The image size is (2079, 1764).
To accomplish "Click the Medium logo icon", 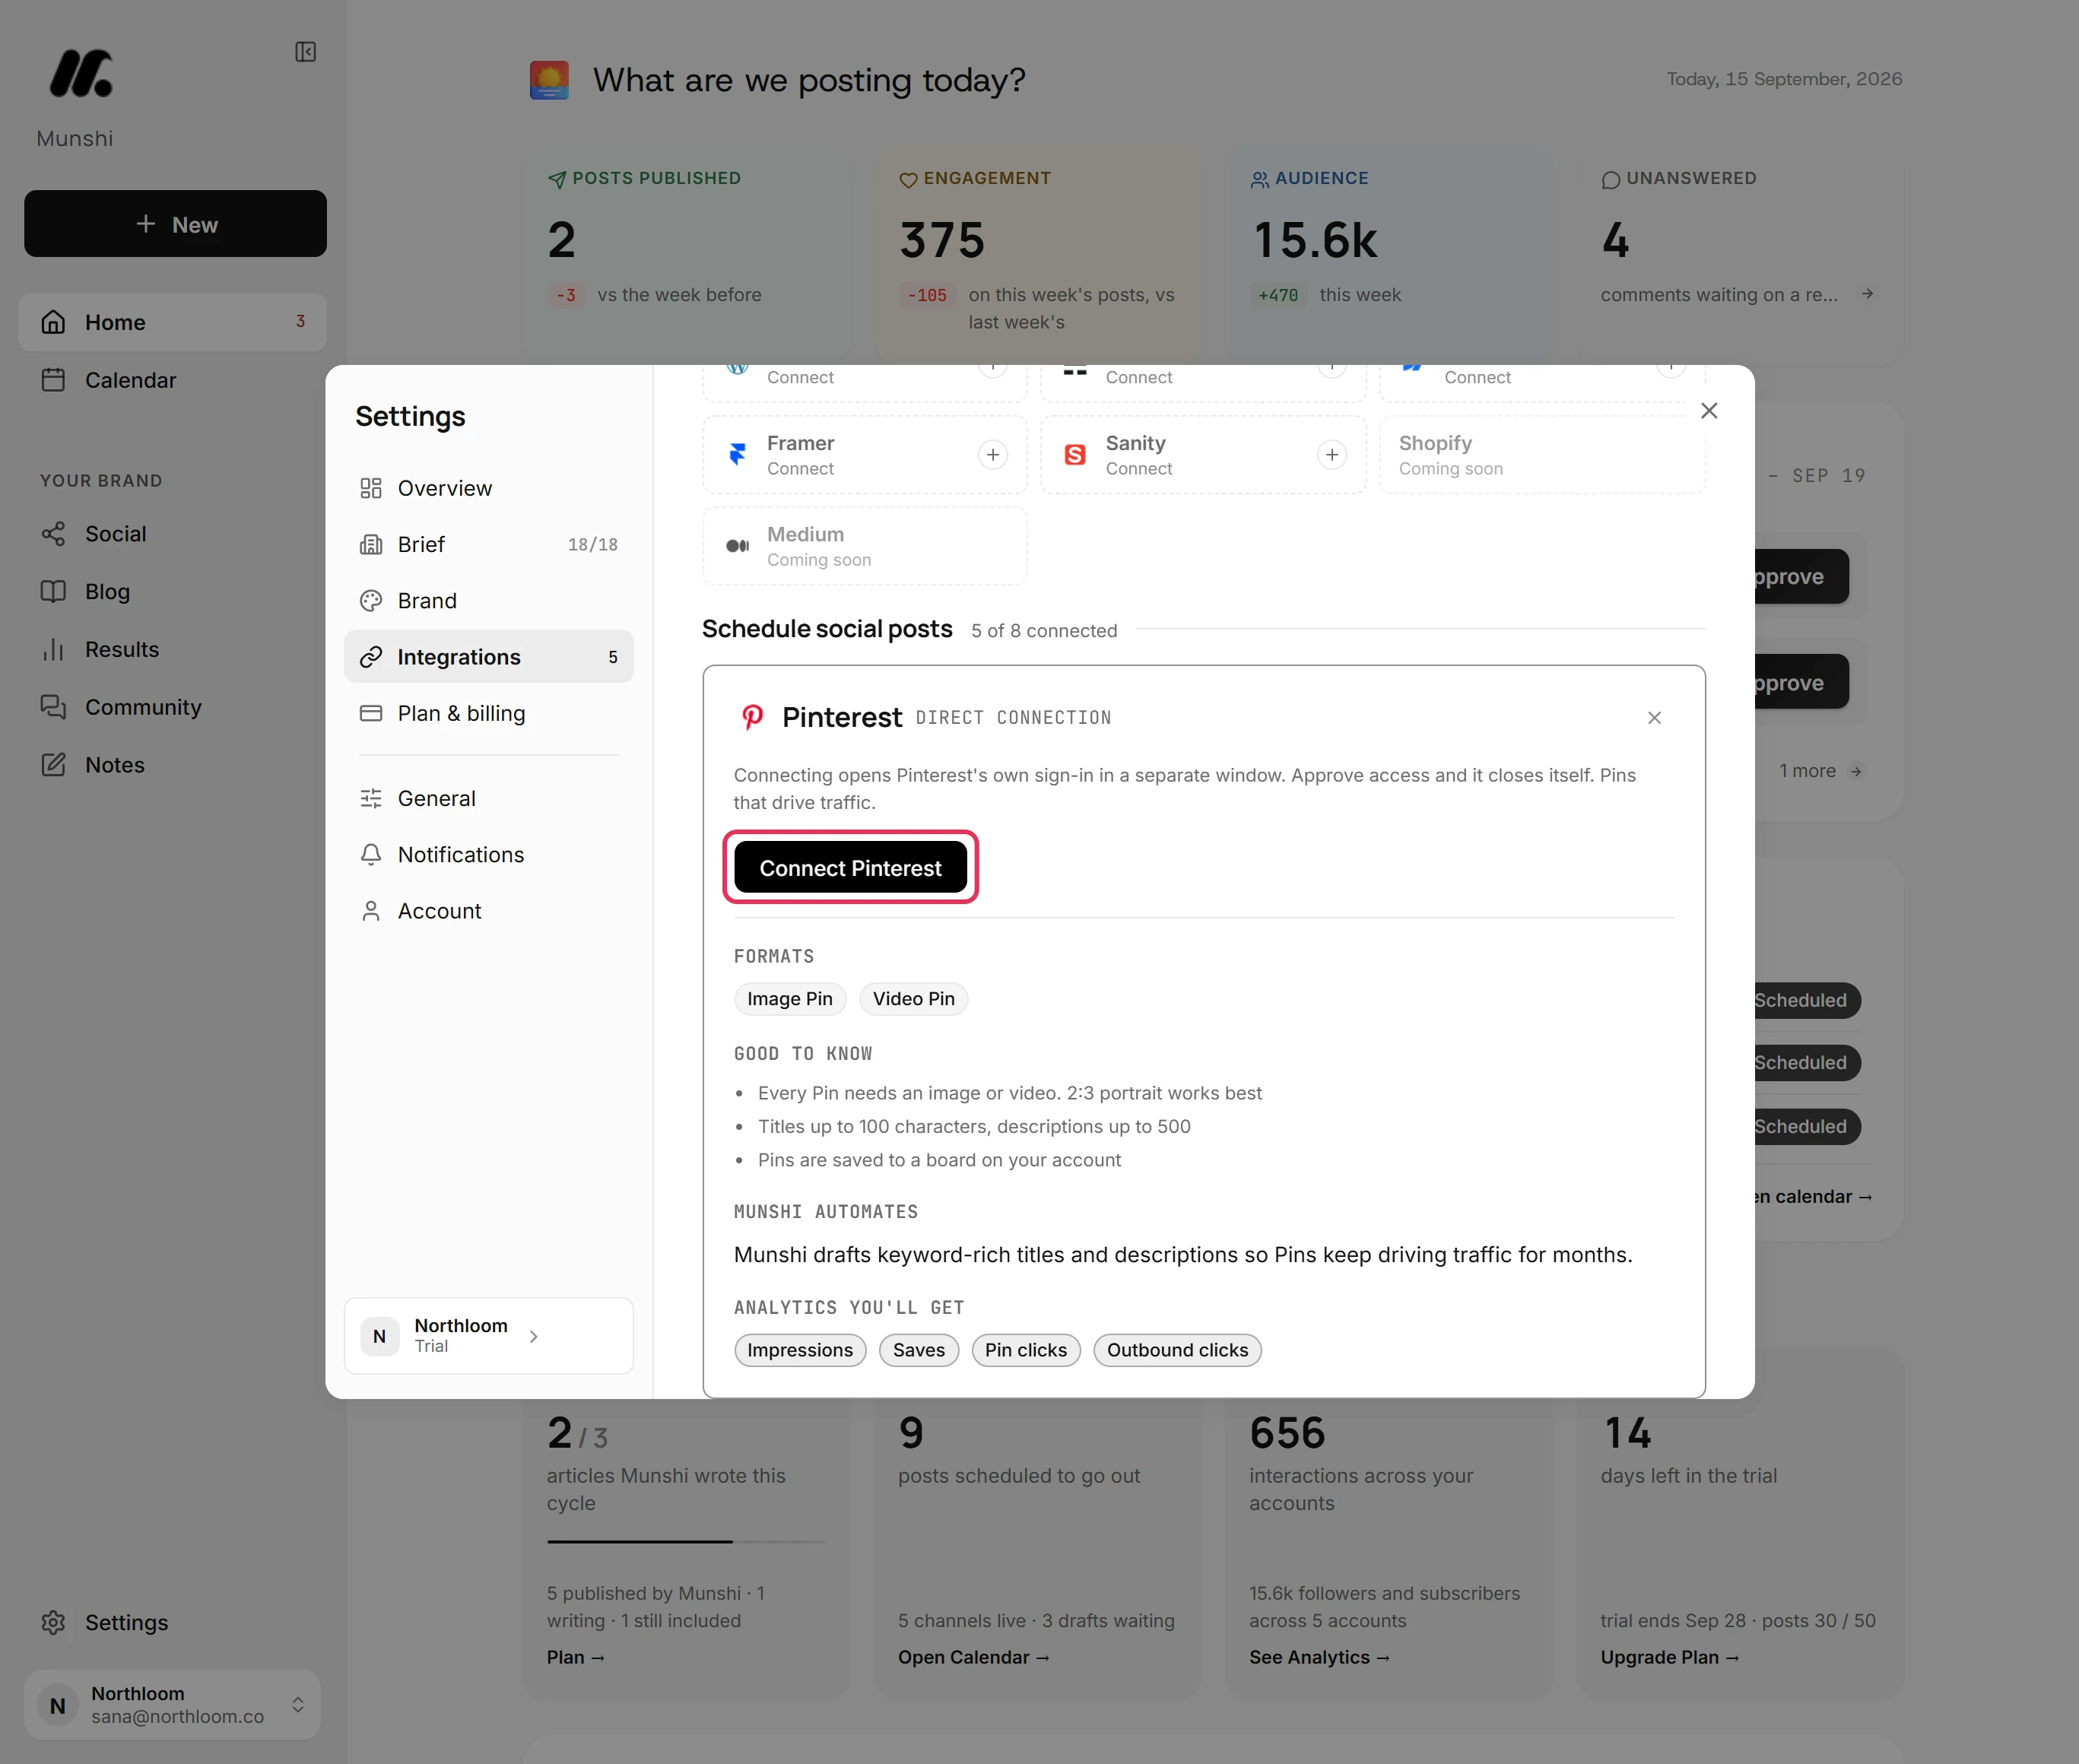I will (x=738, y=546).
